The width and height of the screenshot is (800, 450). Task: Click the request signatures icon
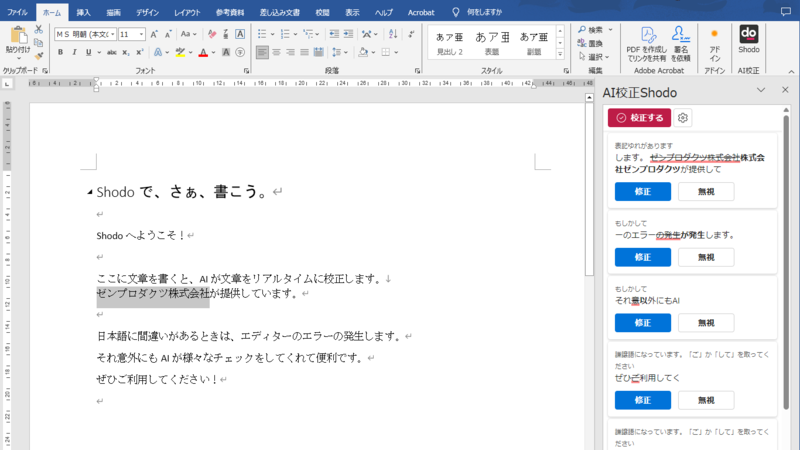[681, 44]
